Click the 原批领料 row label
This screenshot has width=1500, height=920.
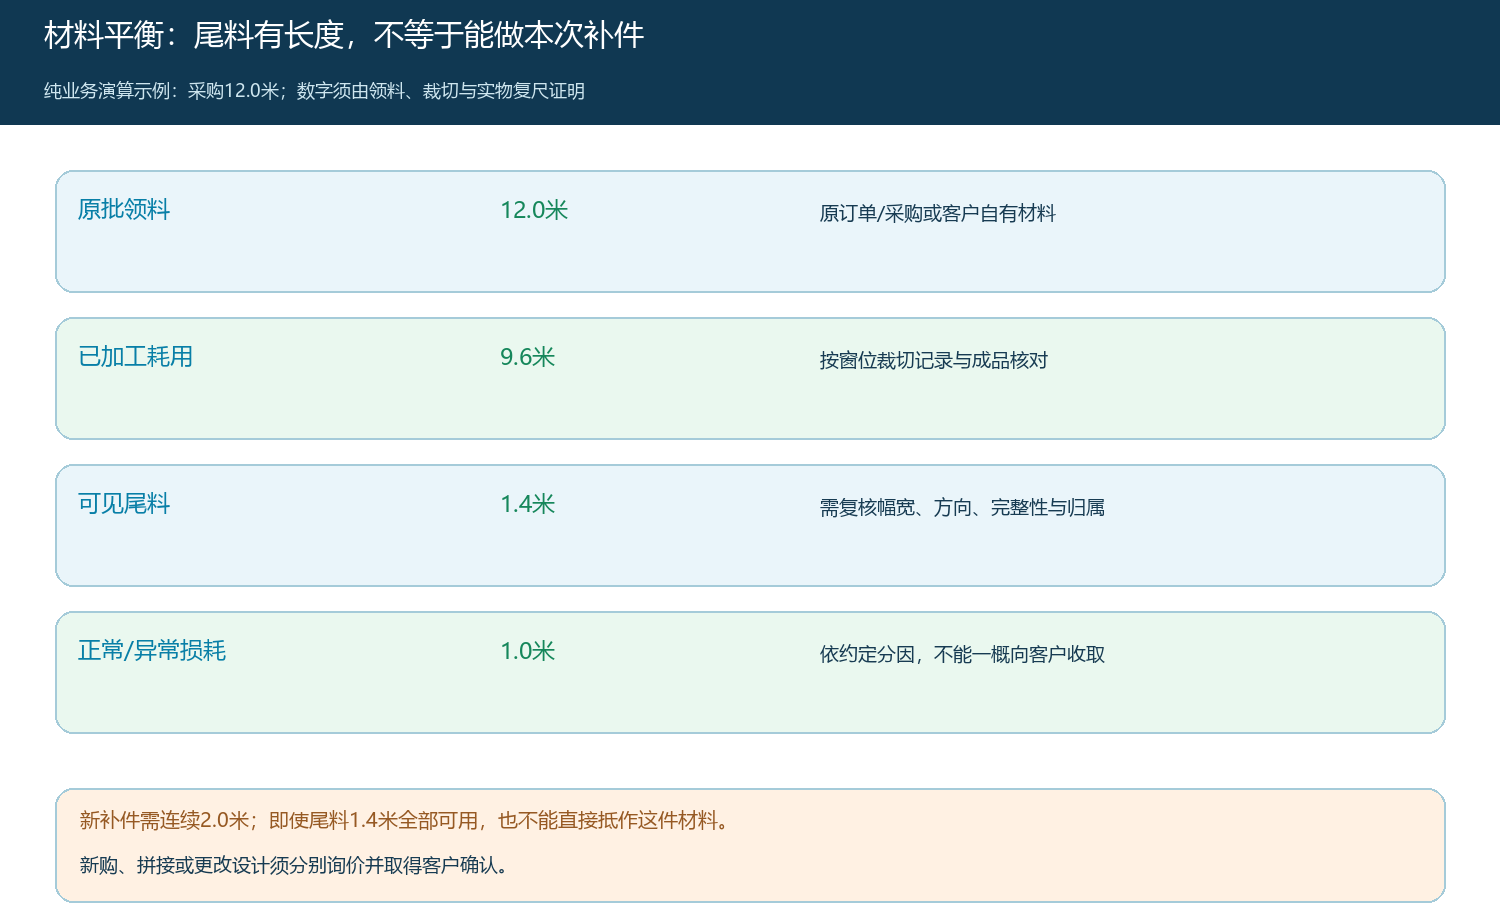[124, 209]
